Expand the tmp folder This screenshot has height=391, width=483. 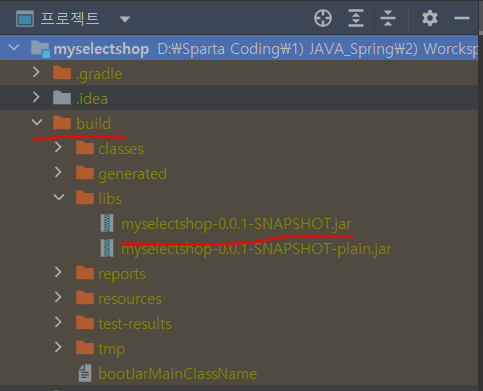58,347
